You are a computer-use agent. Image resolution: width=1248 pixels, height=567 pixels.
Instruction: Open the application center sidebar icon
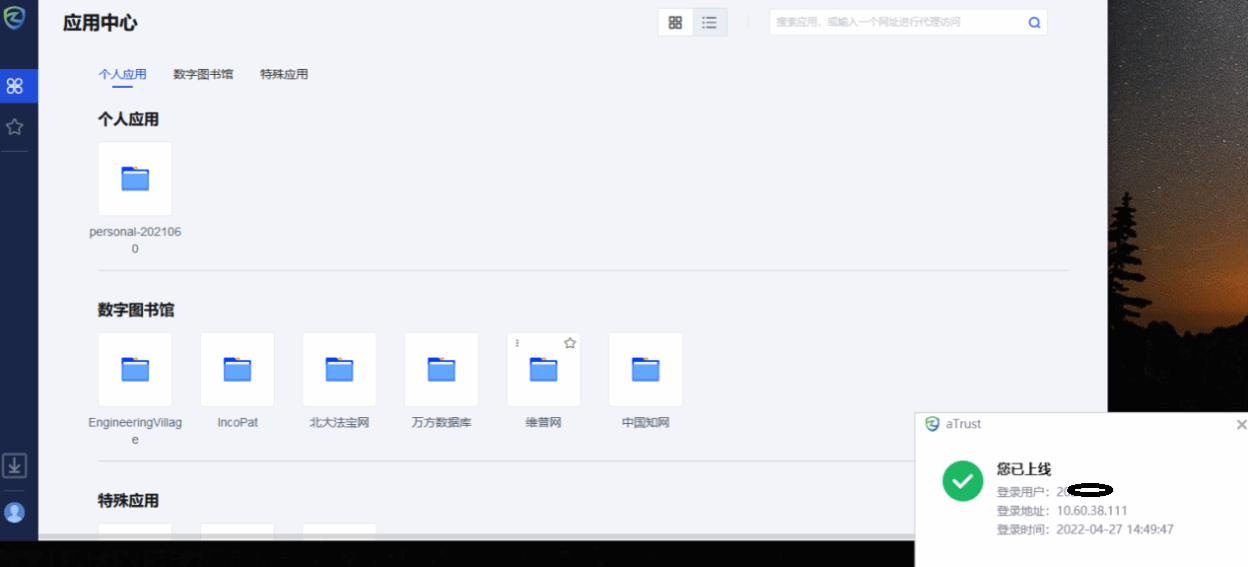point(14,86)
